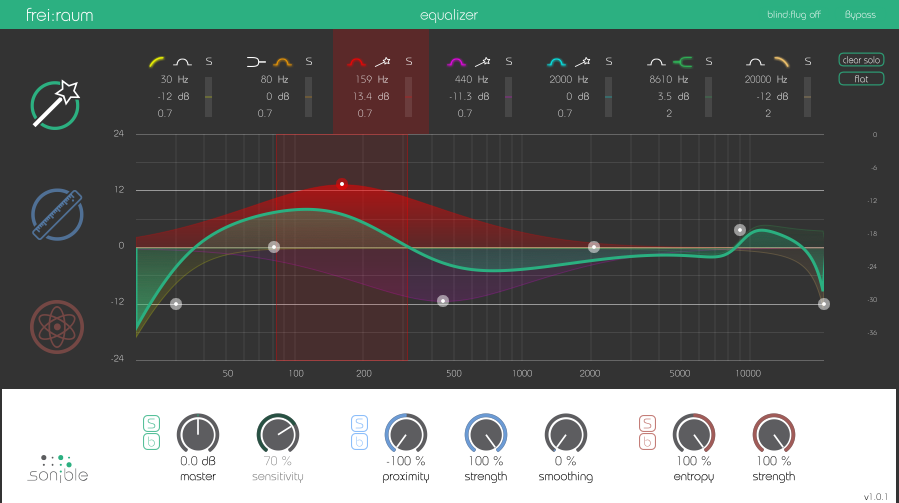Solo the 440 Hz band
899x503 pixels.
point(509,61)
